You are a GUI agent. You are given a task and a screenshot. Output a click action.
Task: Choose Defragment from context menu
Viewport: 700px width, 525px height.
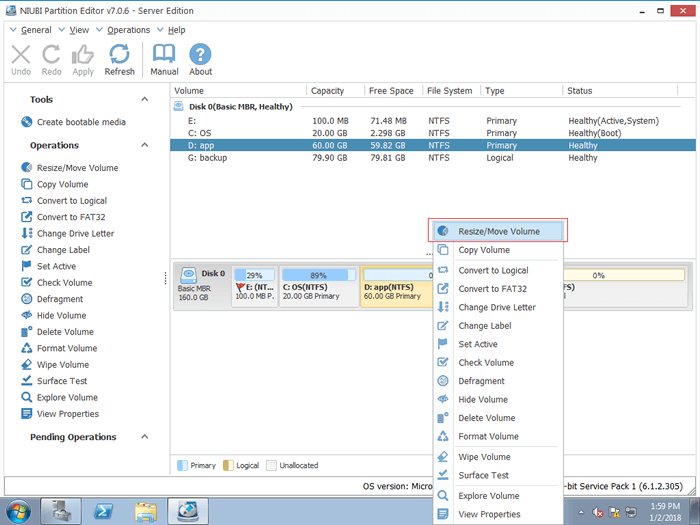coord(498,381)
